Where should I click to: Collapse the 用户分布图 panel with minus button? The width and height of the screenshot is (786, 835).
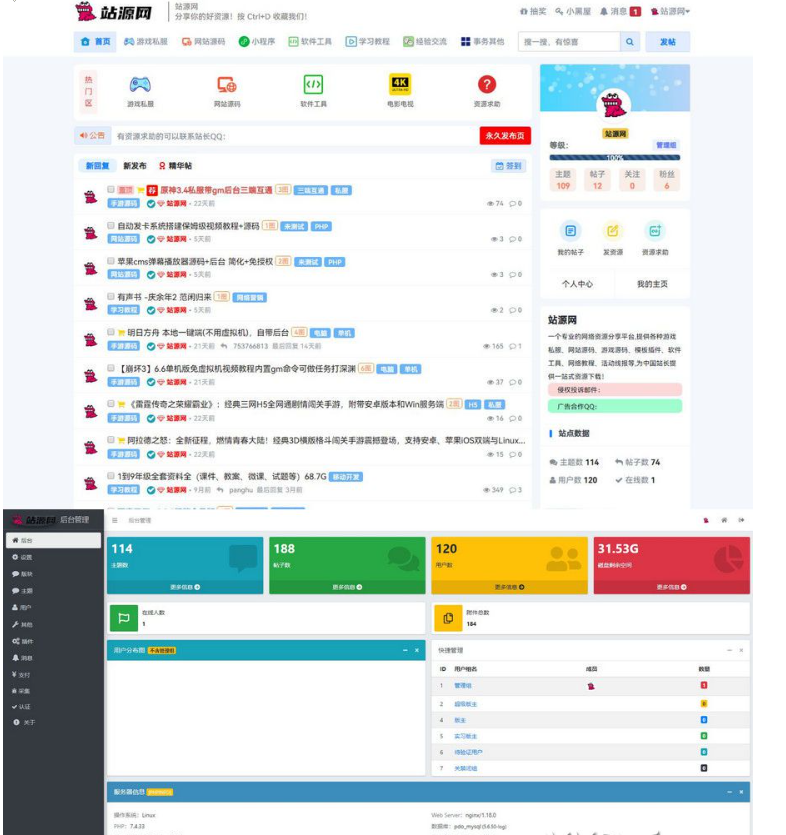point(405,650)
